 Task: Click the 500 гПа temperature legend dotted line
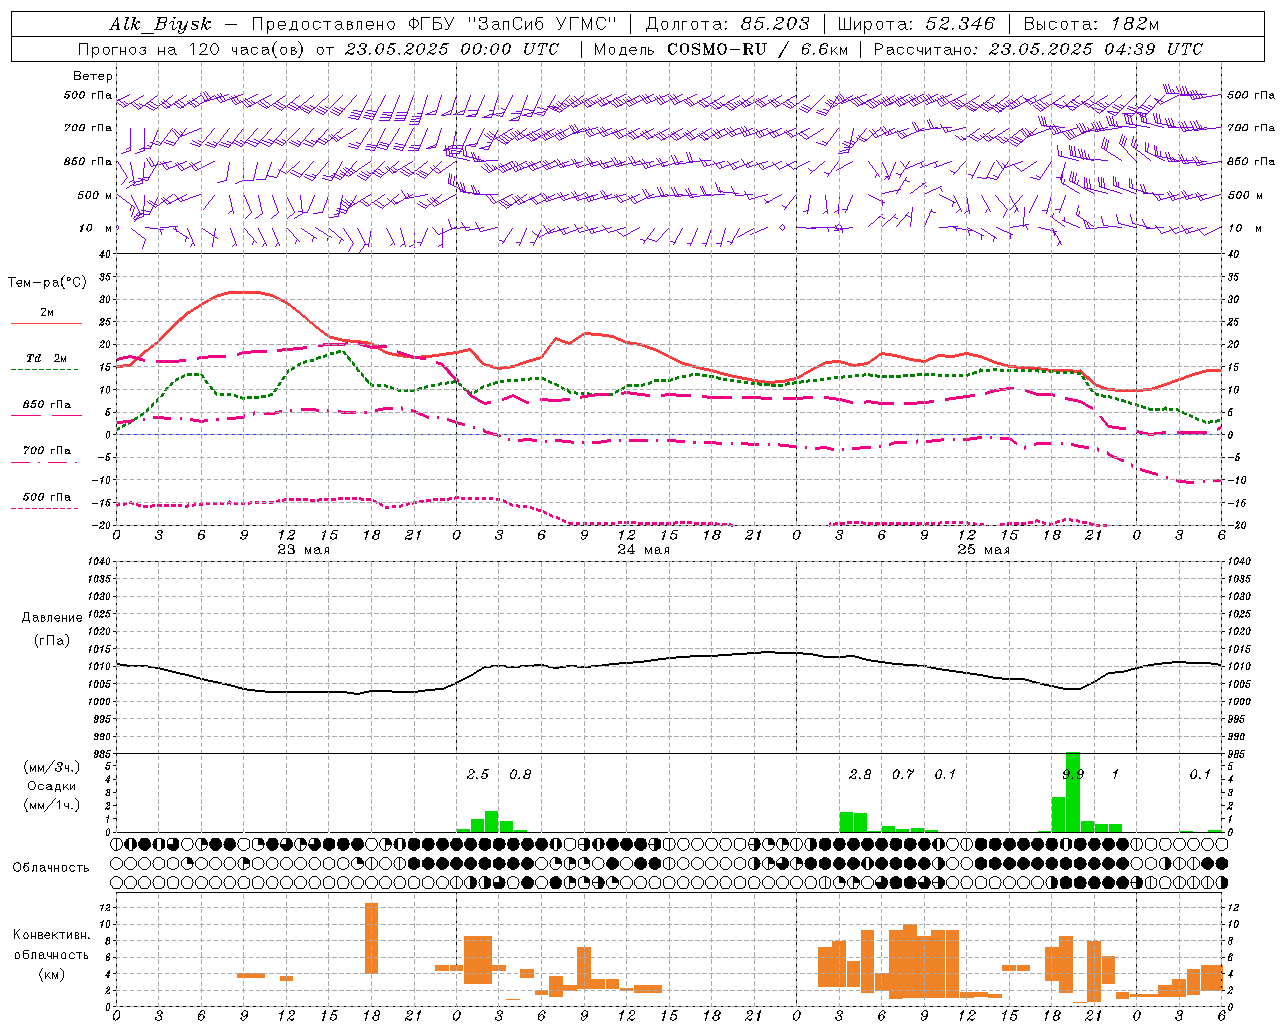click(44, 508)
